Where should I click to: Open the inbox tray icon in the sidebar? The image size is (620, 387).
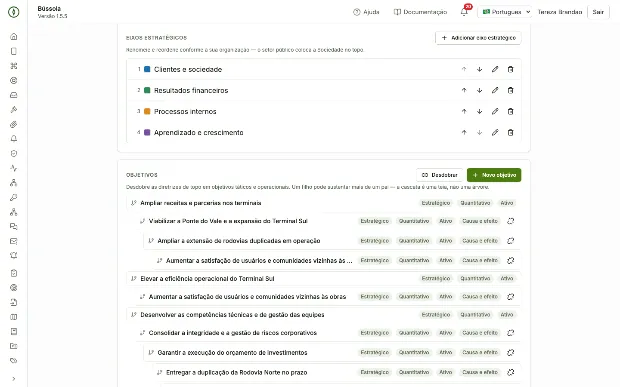point(13,95)
